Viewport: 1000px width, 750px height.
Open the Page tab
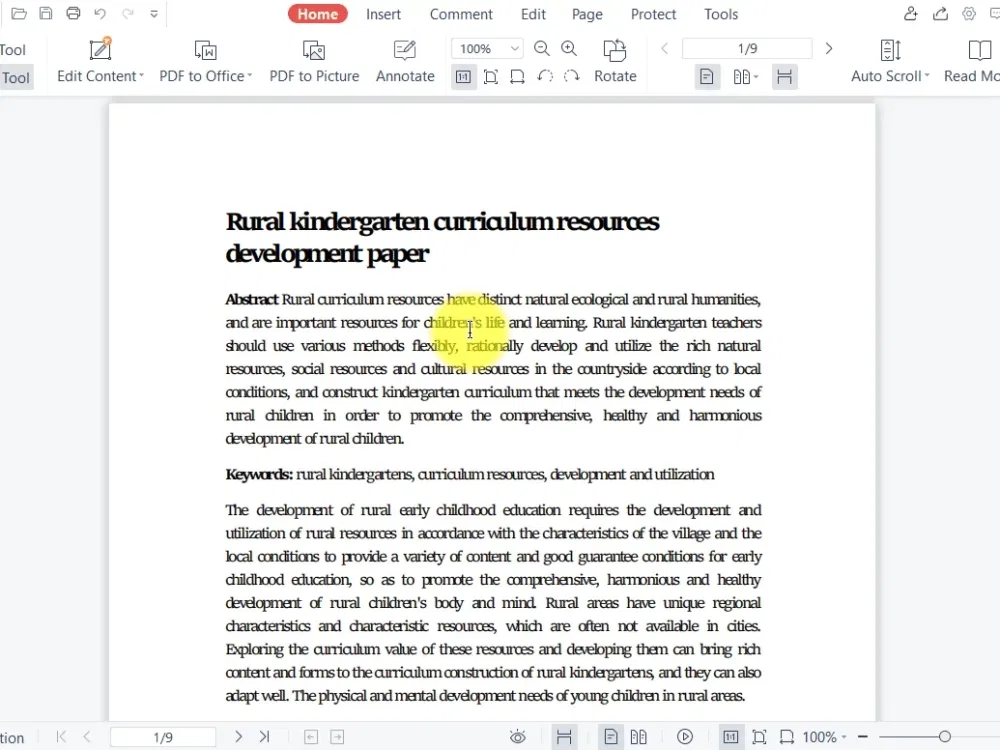(587, 14)
